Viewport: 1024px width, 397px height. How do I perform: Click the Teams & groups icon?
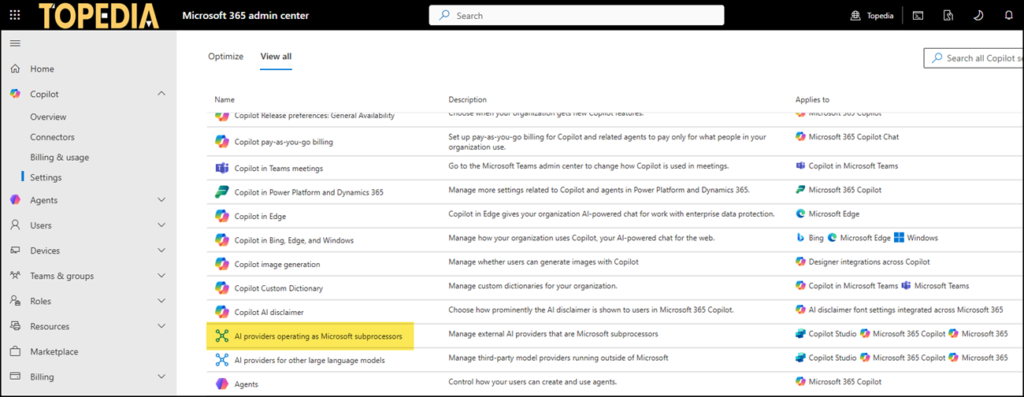pyautogui.click(x=16, y=276)
